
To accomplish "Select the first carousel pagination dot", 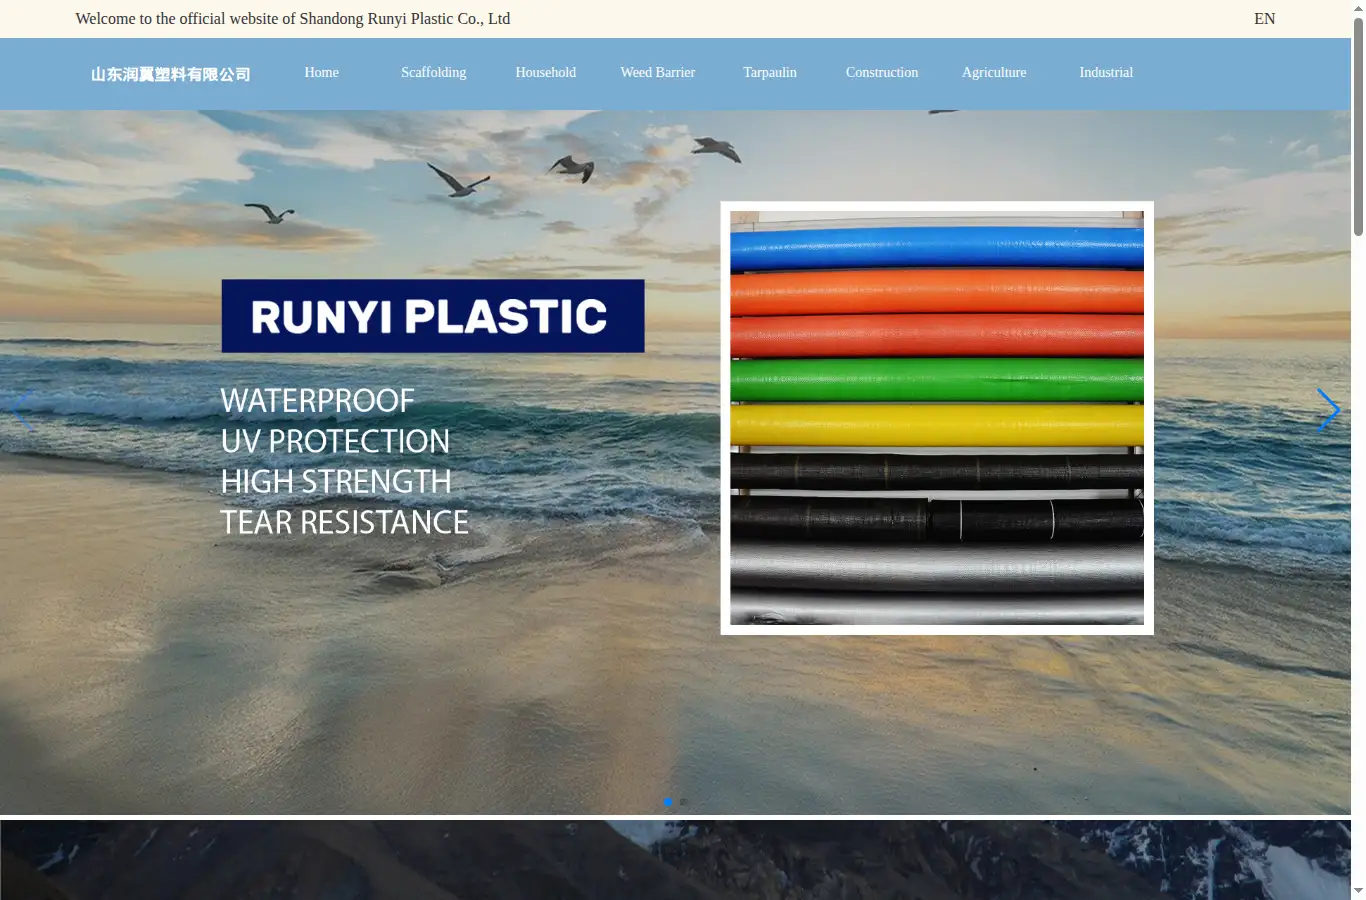I will pos(668,802).
